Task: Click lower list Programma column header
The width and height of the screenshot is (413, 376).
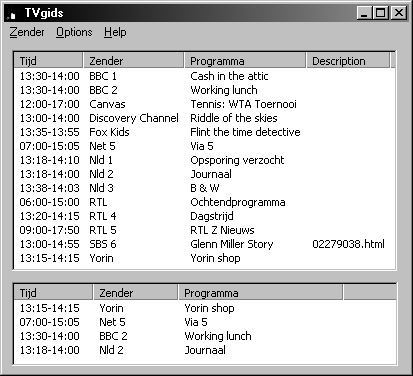Action: 260,293
